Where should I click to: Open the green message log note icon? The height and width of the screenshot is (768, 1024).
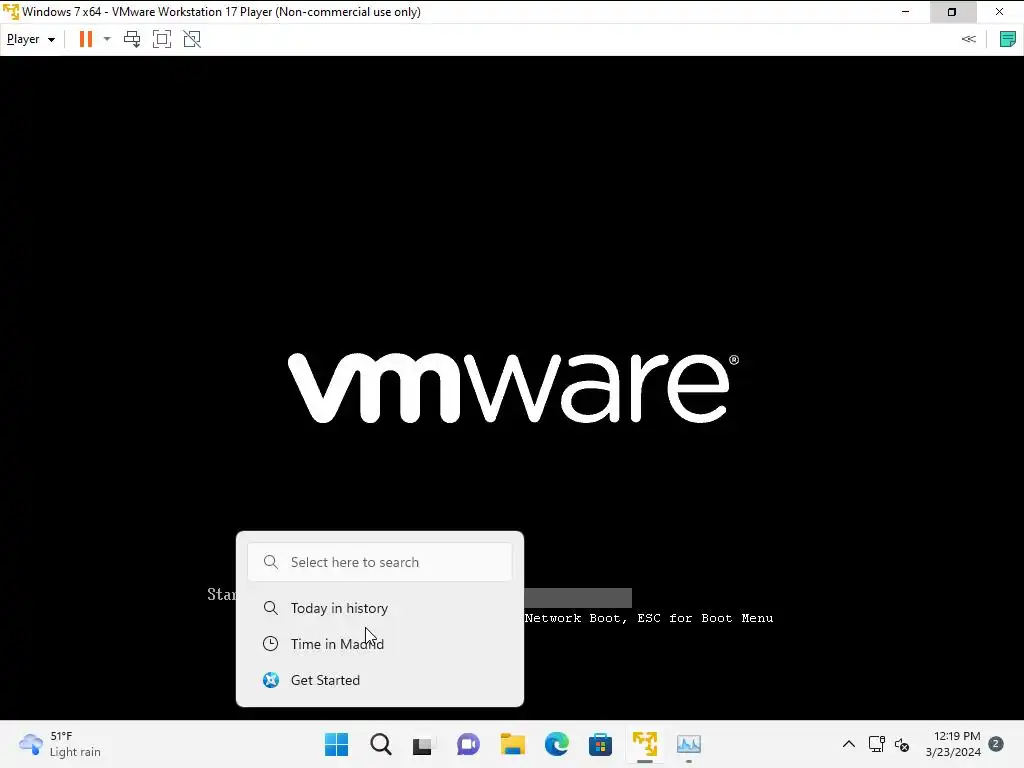click(1008, 39)
